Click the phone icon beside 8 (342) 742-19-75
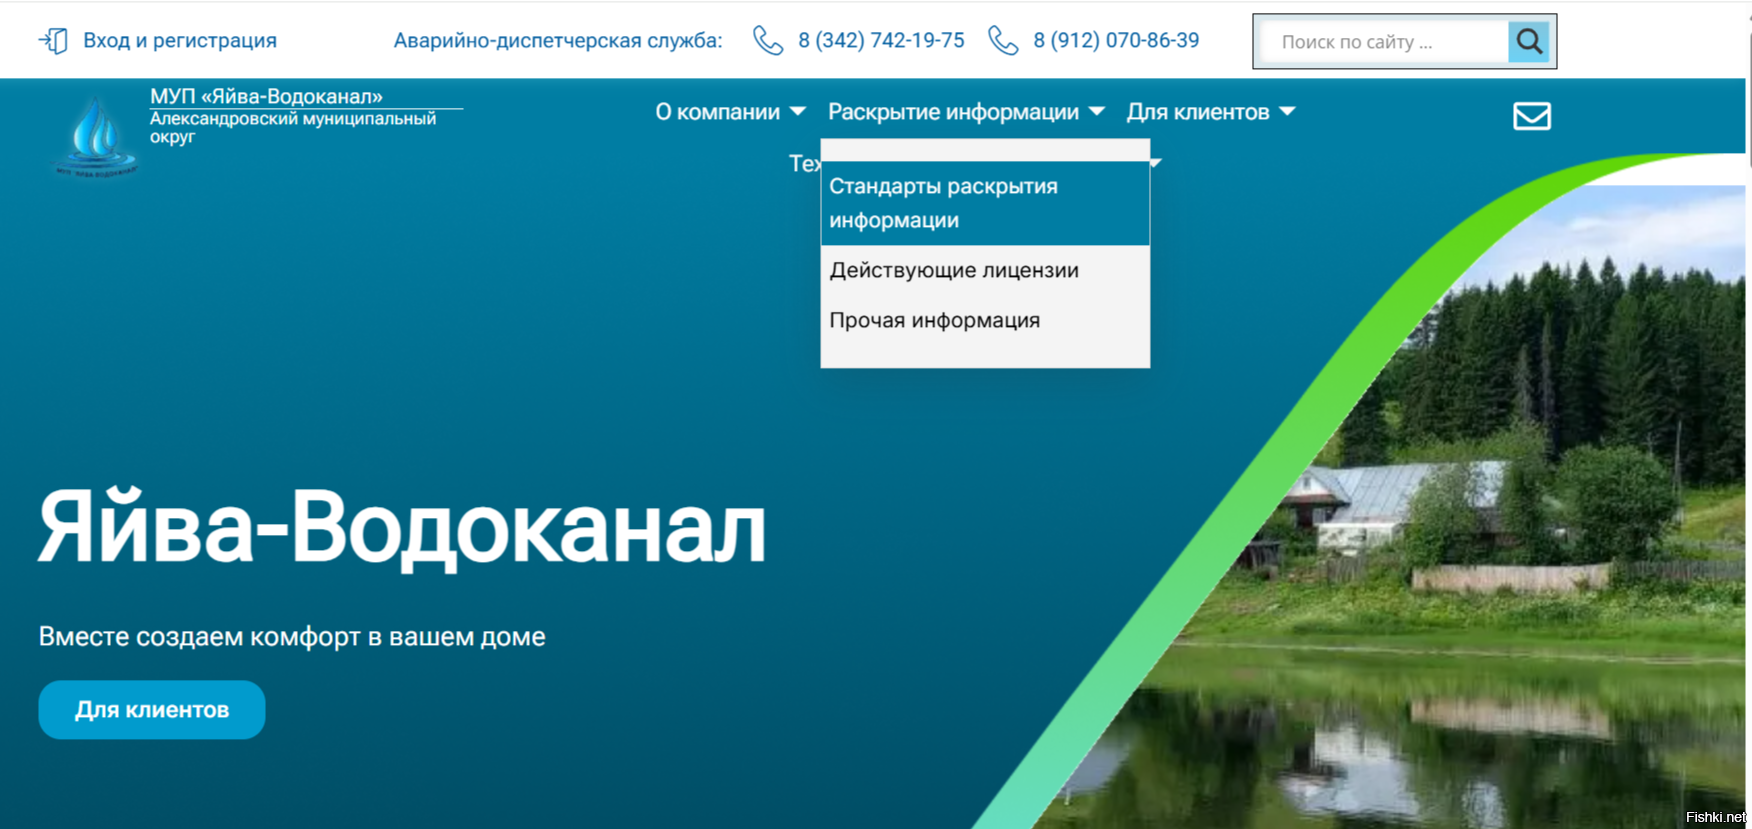Image resolution: width=1752 pixels, height=829 pixels. 768,41
